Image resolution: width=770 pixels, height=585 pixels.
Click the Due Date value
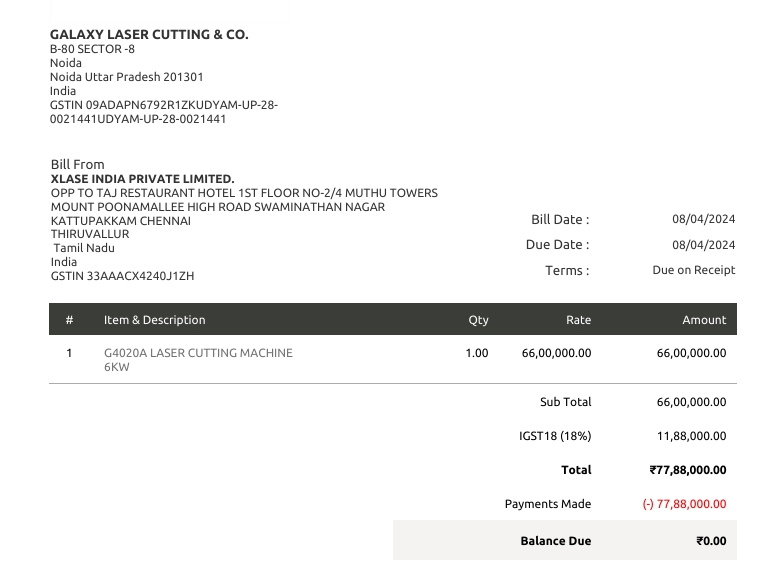[x=703, y=245]
